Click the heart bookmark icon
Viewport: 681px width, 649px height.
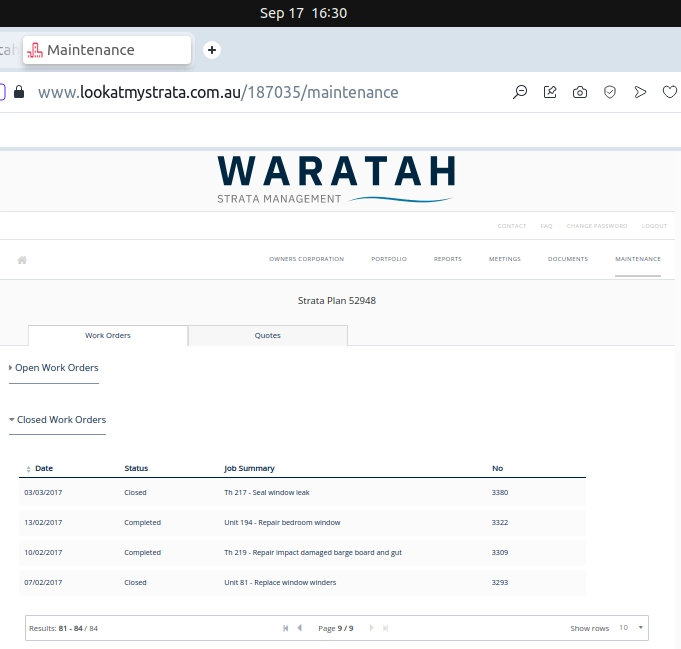(670, 92)
